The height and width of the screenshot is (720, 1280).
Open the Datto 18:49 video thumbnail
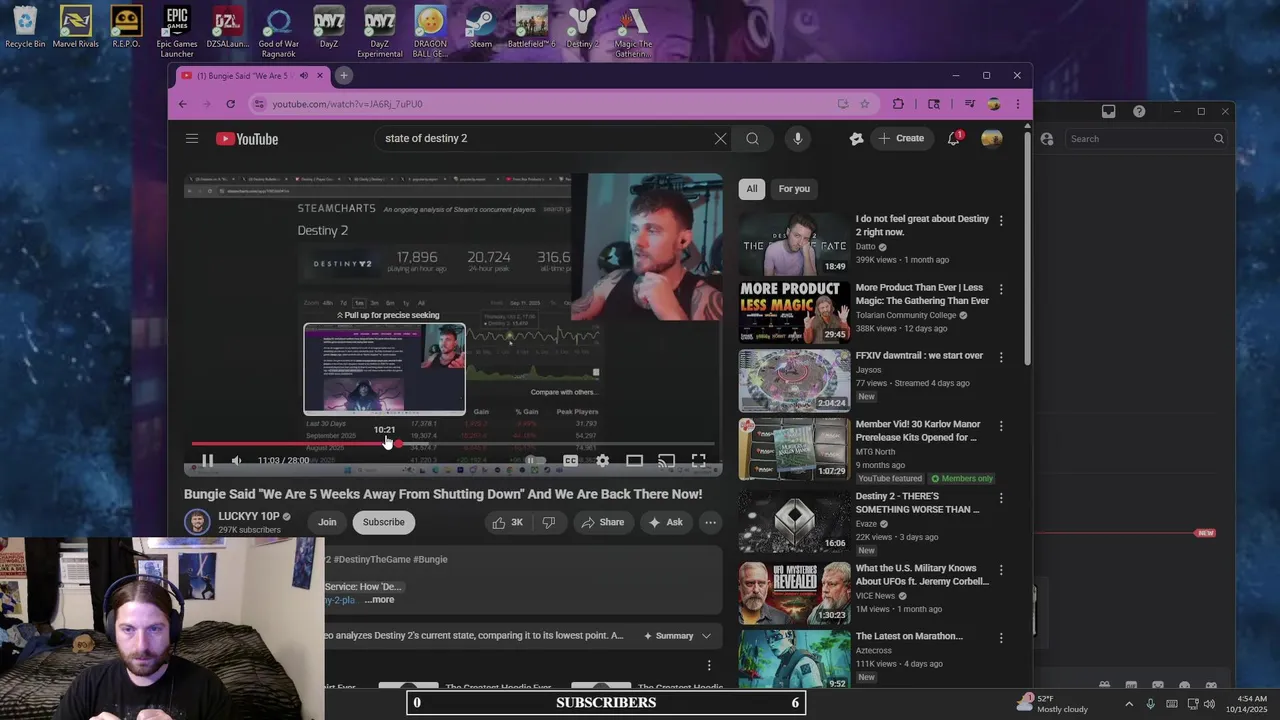(x=794, y=243)
